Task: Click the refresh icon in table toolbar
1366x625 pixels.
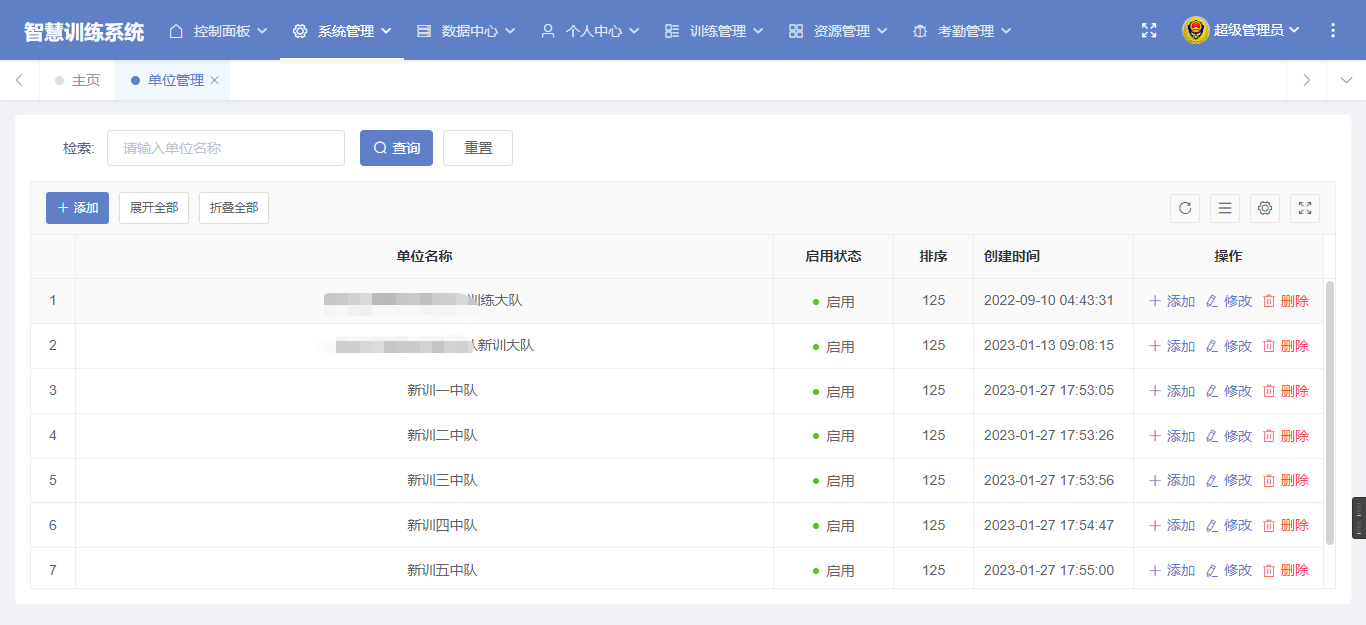Action: coord(1185,208)
